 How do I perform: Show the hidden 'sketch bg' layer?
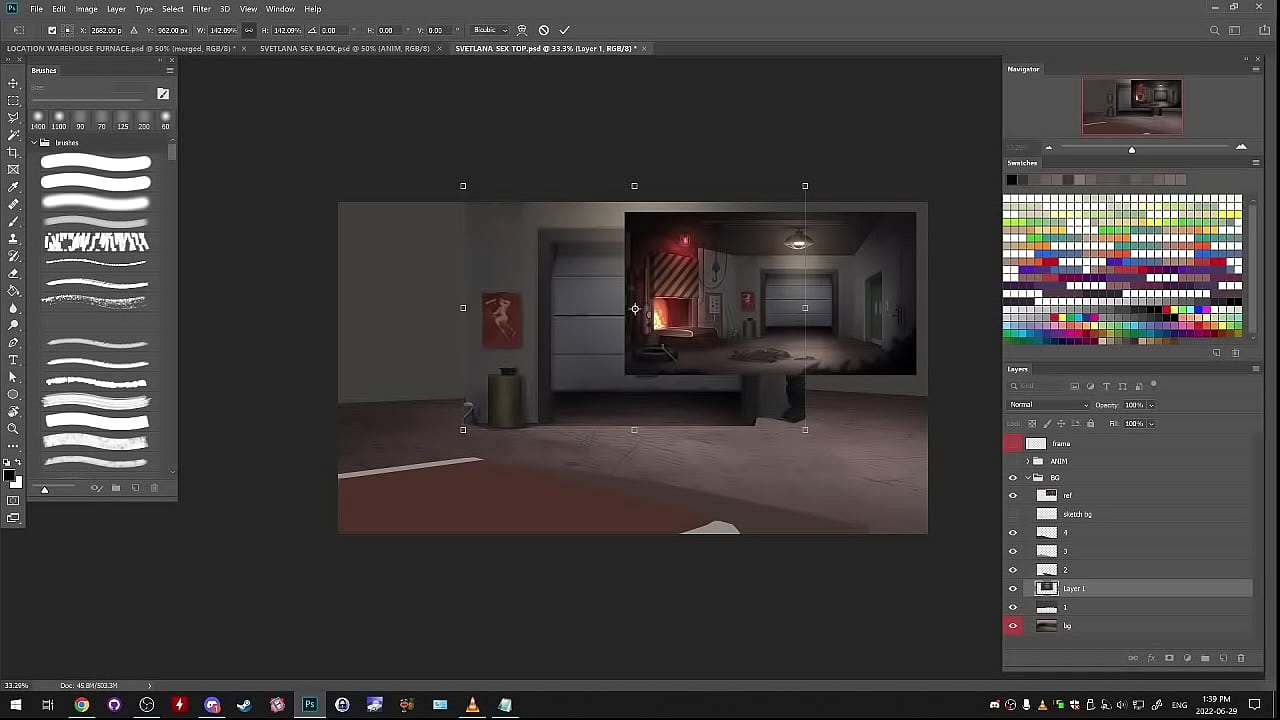(x=1013, y=514)
